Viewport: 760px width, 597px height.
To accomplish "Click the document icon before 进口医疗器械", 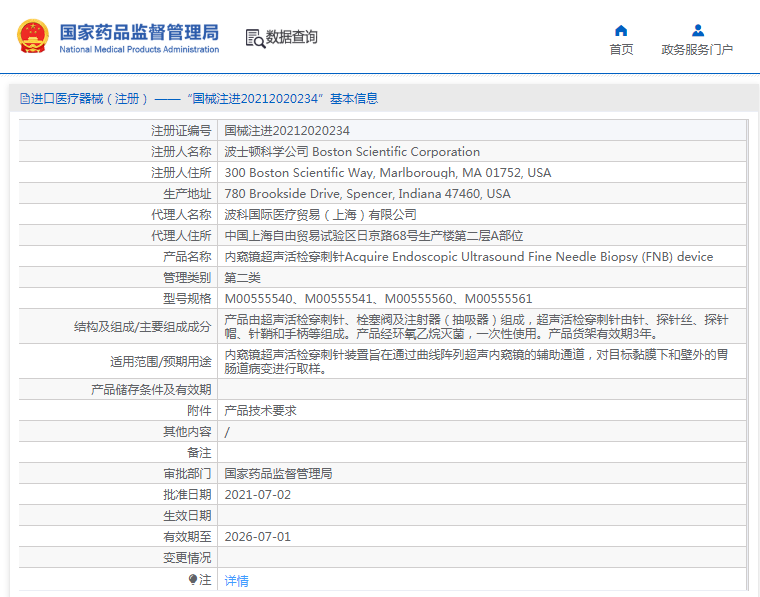I will click(25, 99).
